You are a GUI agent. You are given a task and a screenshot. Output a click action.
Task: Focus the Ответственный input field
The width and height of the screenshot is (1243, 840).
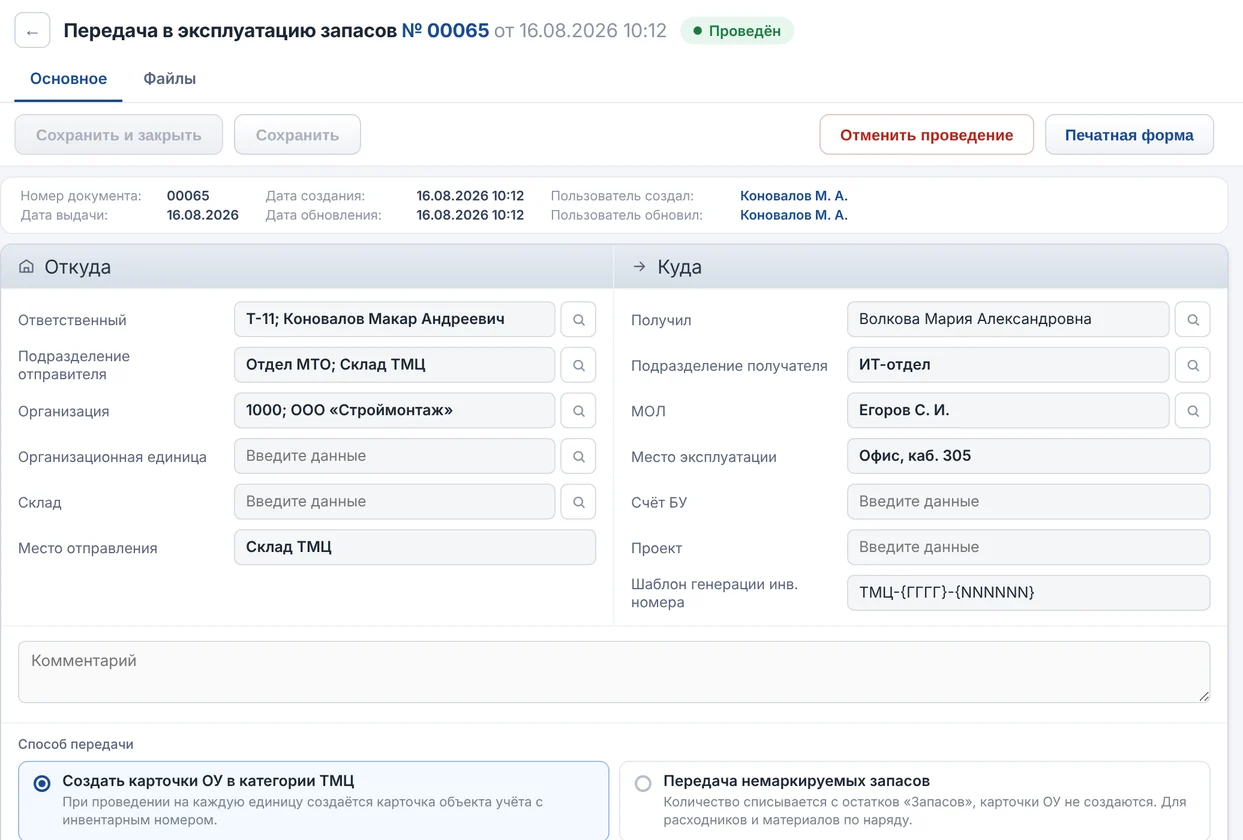[394, 320]
